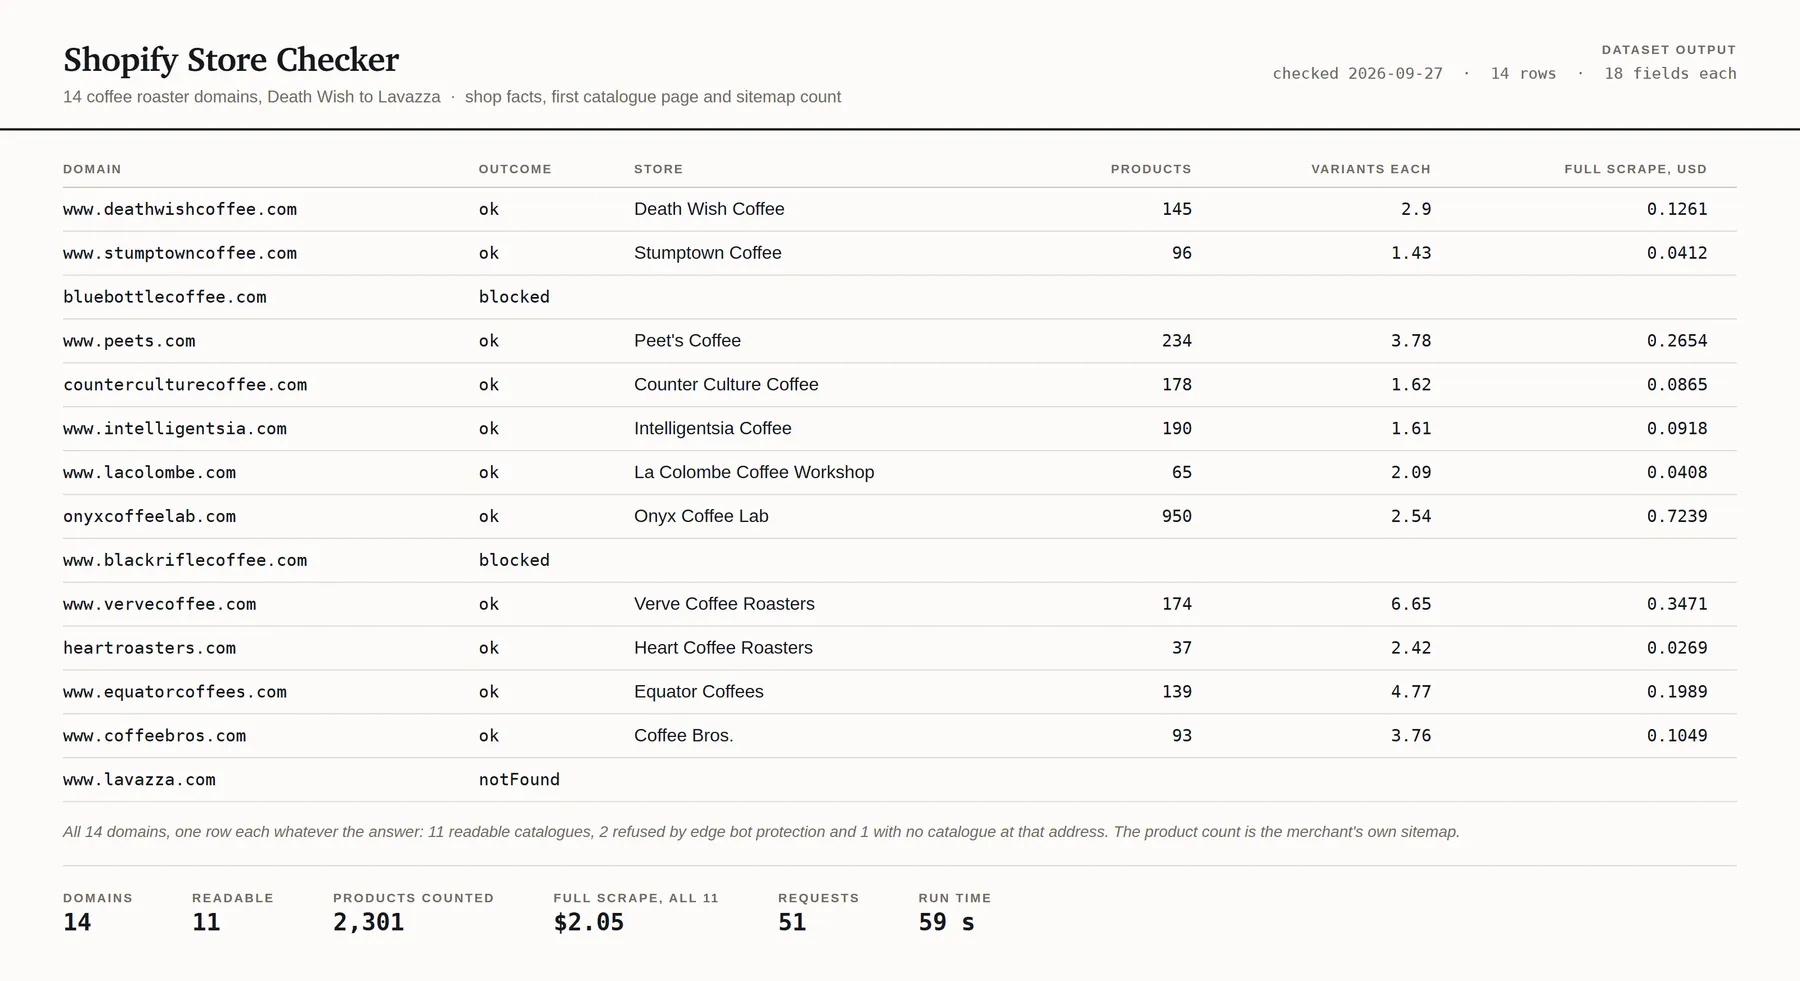Click product count 145 for Death Wish
The height and width of the screenshot is (981, 1800).
[1177, 209]
